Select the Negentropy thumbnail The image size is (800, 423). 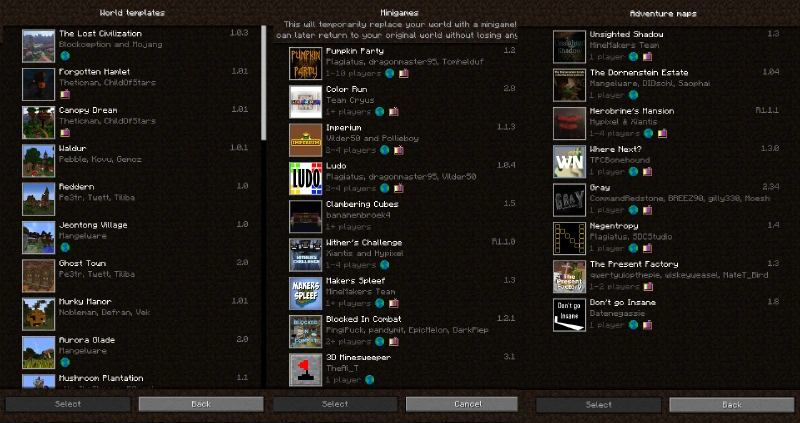(569, 238)
